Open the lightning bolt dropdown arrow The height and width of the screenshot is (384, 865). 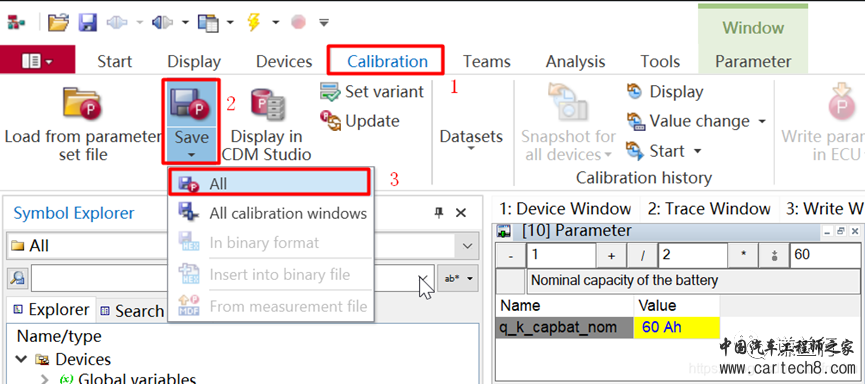275,23
